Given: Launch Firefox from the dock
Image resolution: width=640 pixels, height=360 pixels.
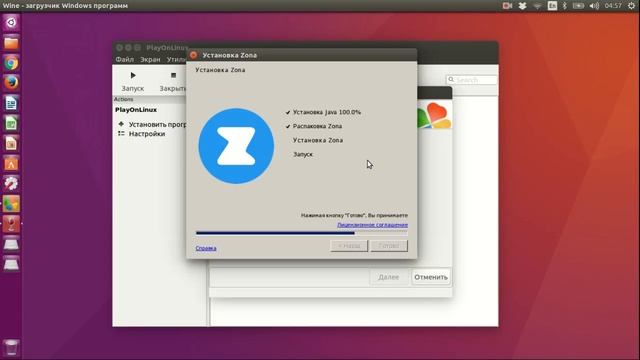Looking at the screenshot, I should pyautogui.click(x=11, y=83).
